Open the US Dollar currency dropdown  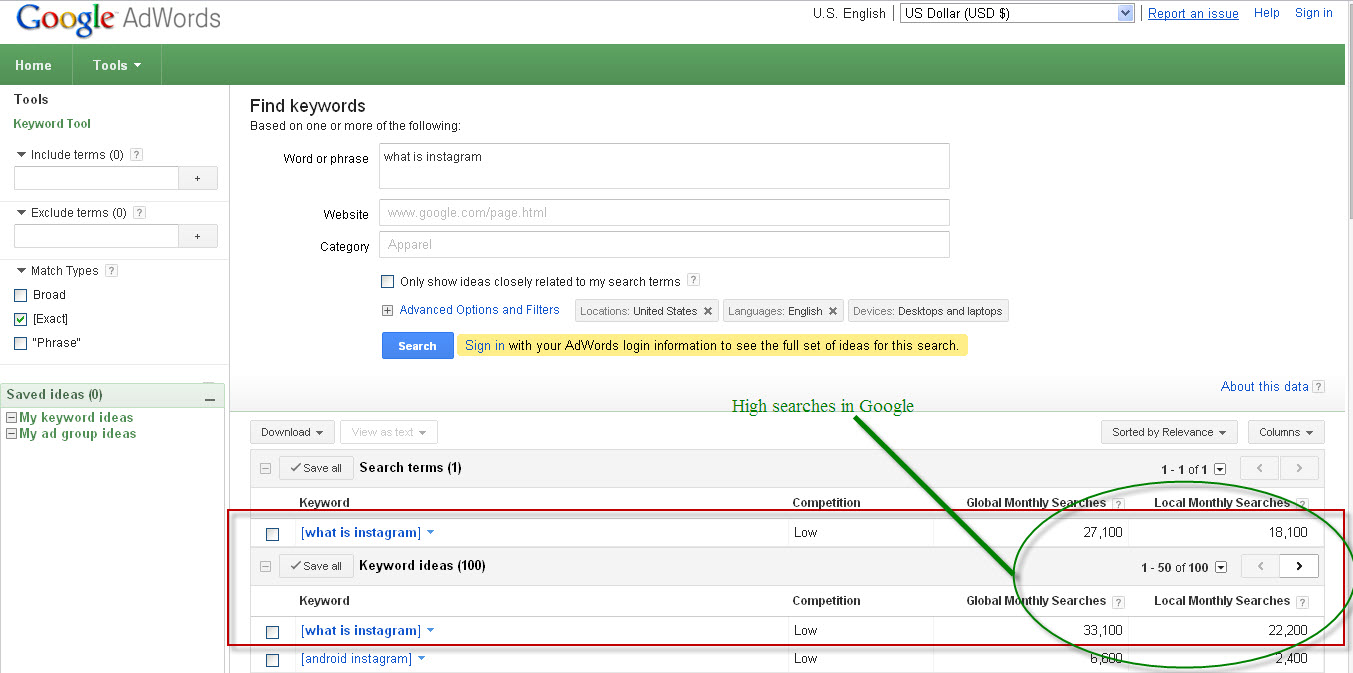(x=1017, y=13)
